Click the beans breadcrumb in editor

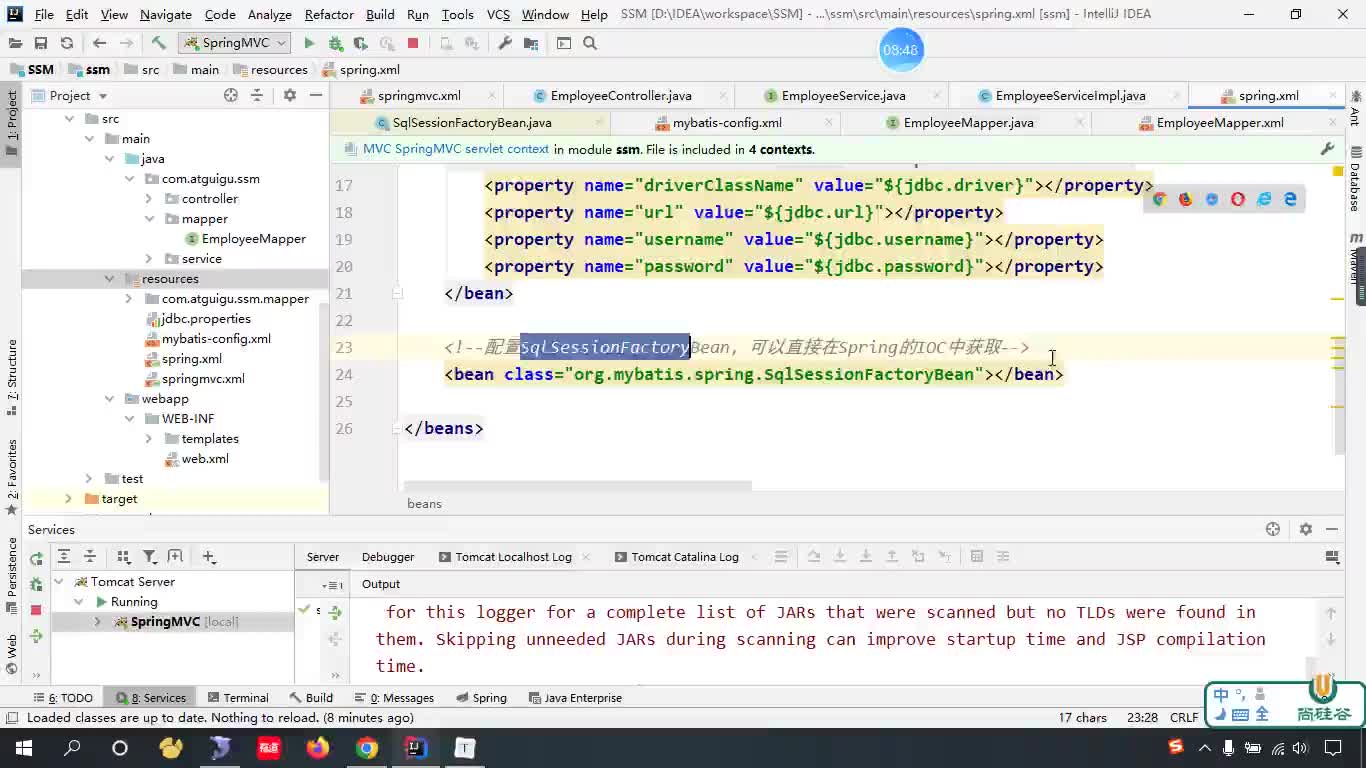point(424,503)
